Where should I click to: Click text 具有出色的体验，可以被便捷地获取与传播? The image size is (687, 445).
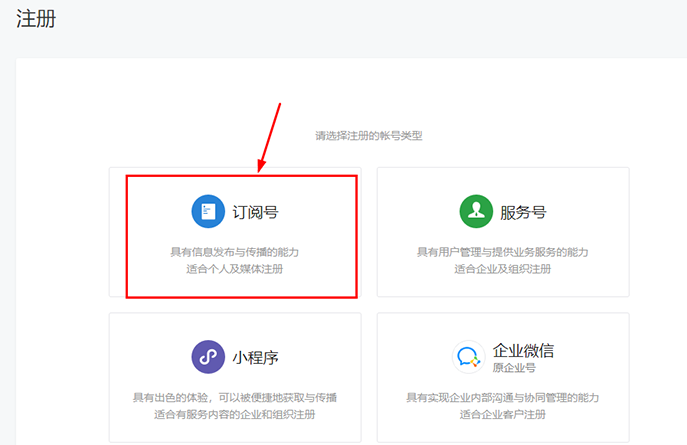235,398
